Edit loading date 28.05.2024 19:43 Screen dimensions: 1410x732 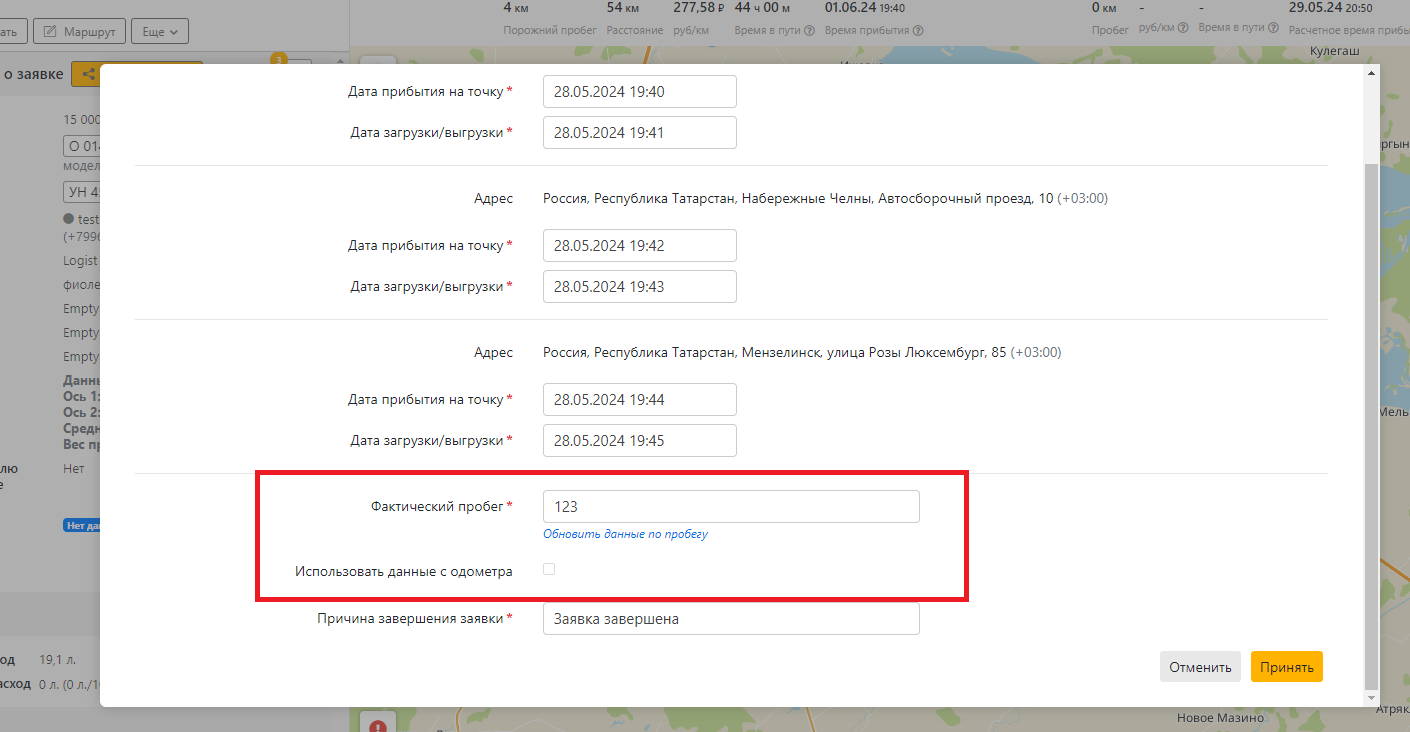640,286
